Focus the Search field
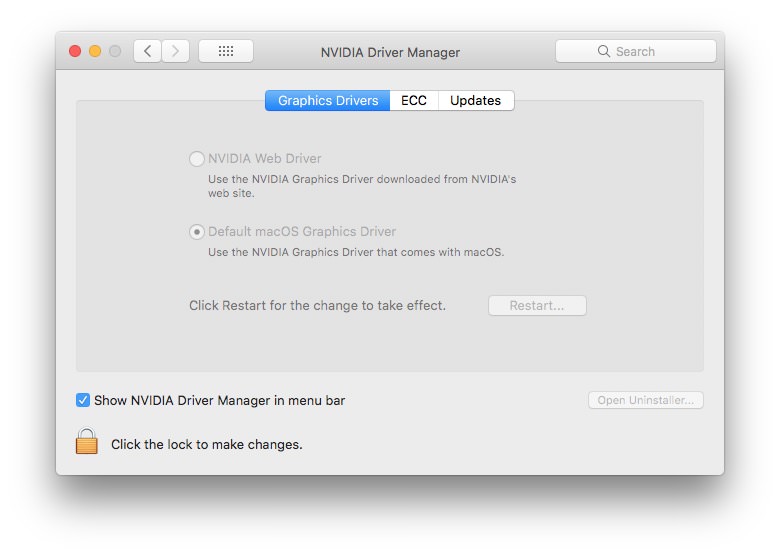 [636, 51]
